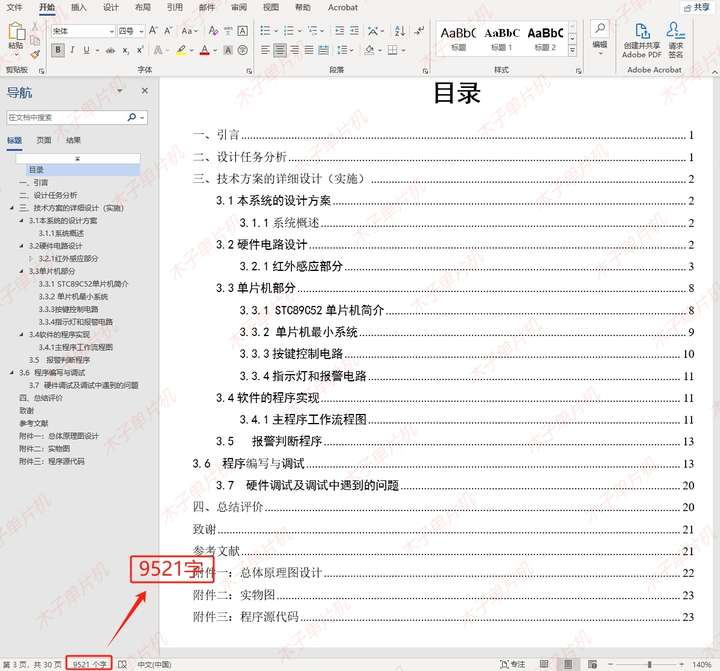Close the navigation pane

click(x=145, y=90)
